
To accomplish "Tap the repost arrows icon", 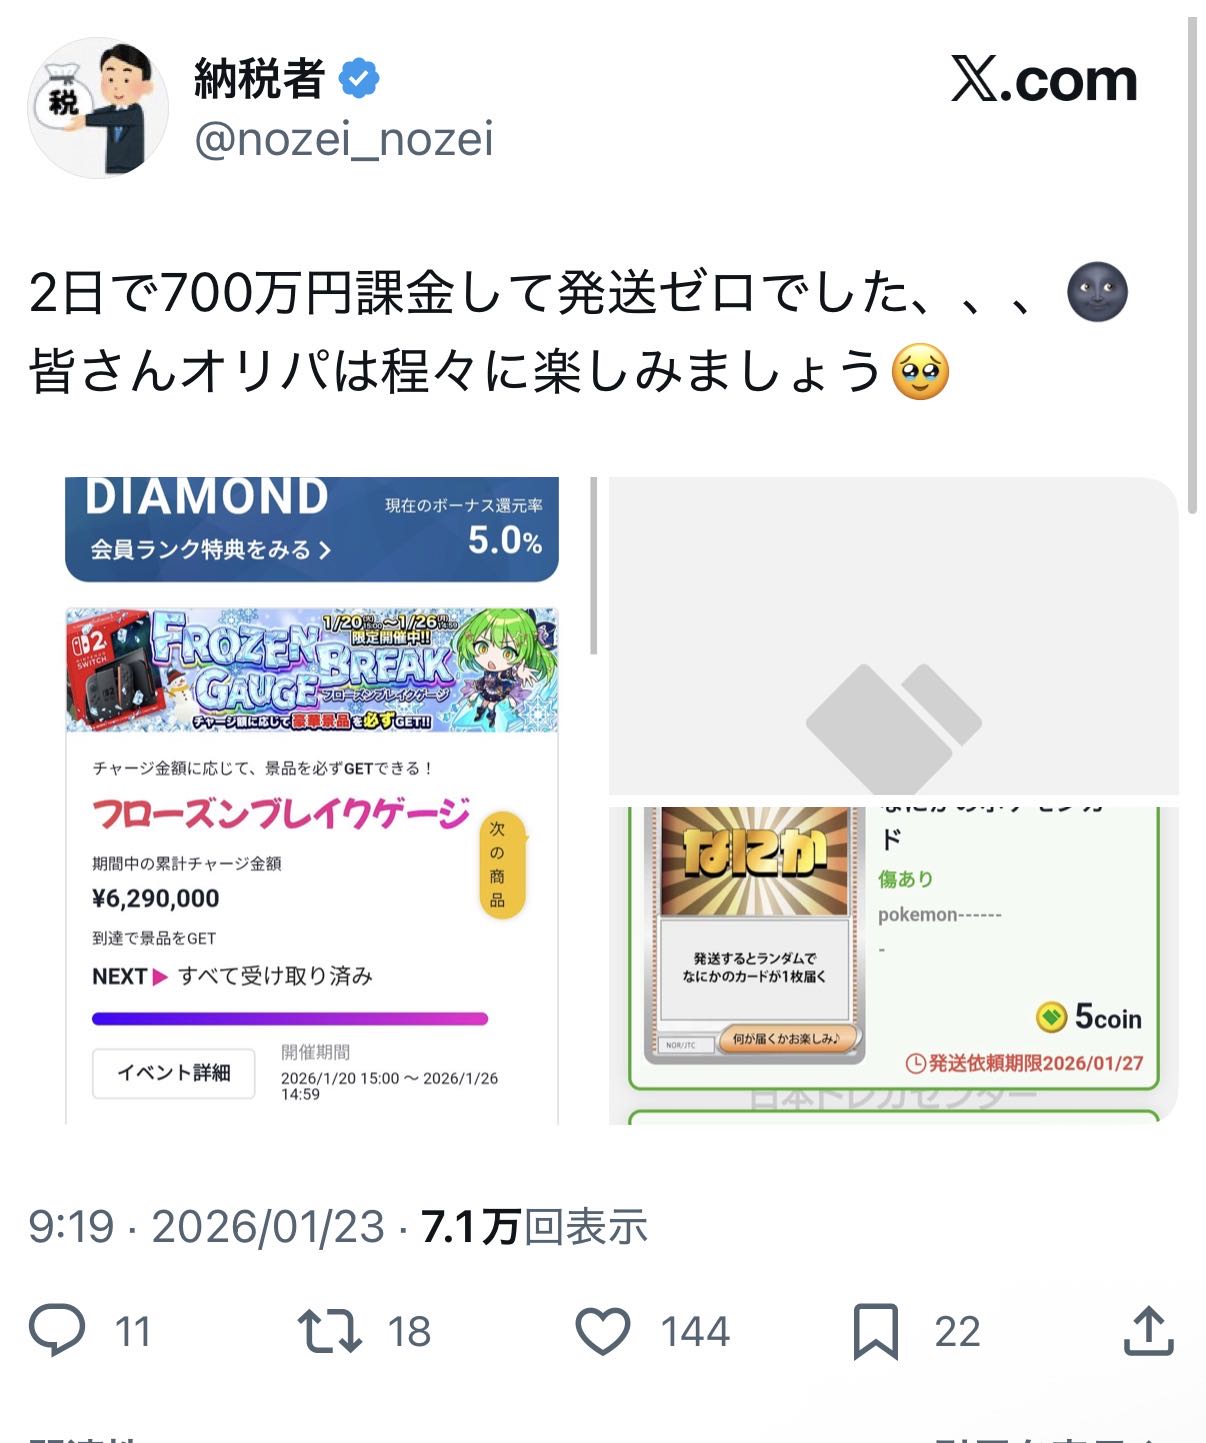I will coord(329,1332).
